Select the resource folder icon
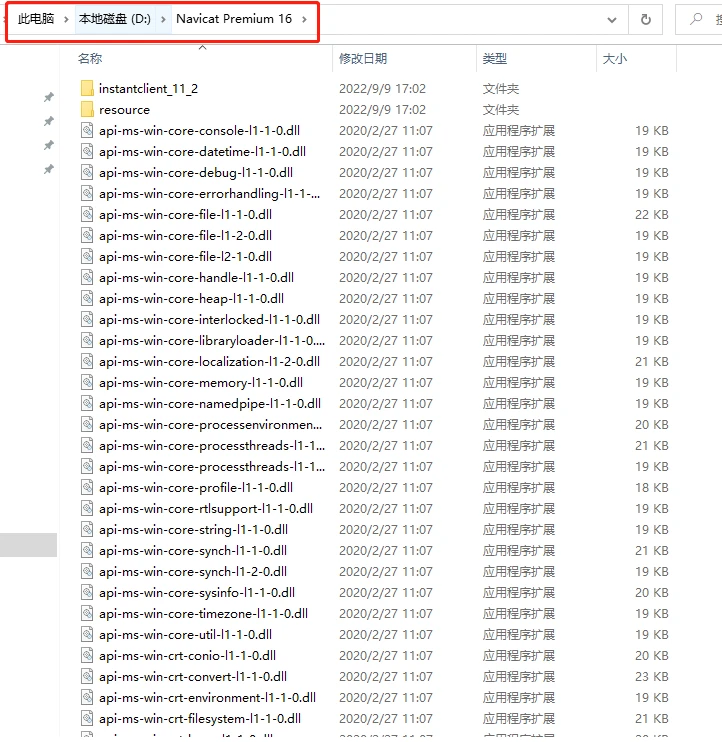Viewport: 722px width, 742px height. (87, 109)
